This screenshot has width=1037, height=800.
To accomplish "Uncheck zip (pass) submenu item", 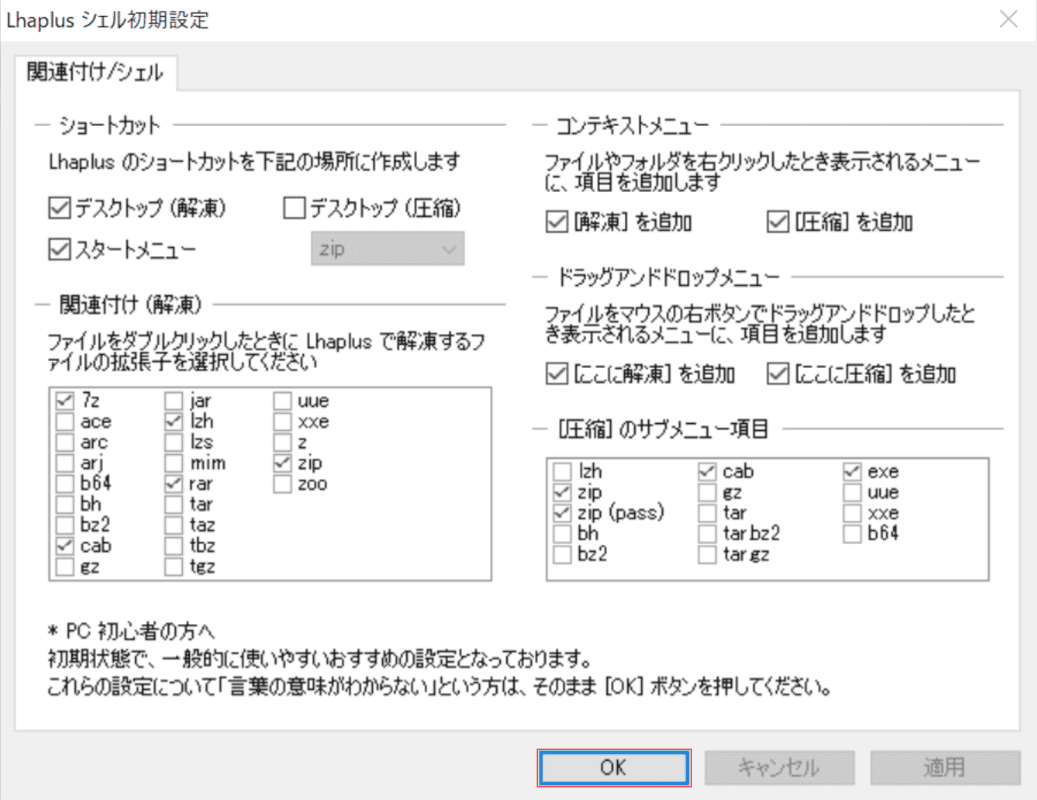I will click(562, 512).
